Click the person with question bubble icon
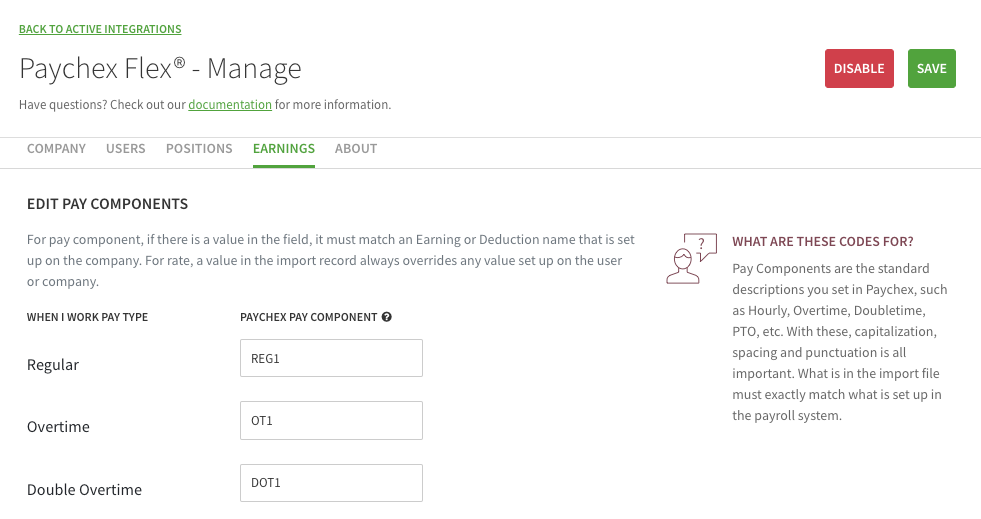 click(691, 258)
